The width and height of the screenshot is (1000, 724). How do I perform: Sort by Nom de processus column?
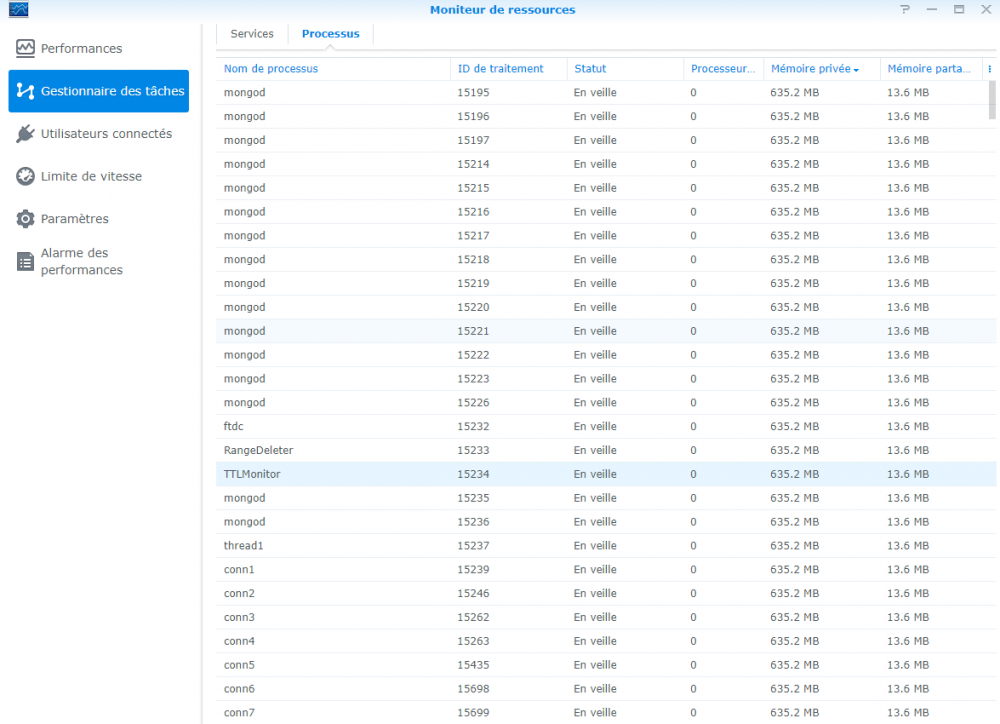(x=271, y=69)
